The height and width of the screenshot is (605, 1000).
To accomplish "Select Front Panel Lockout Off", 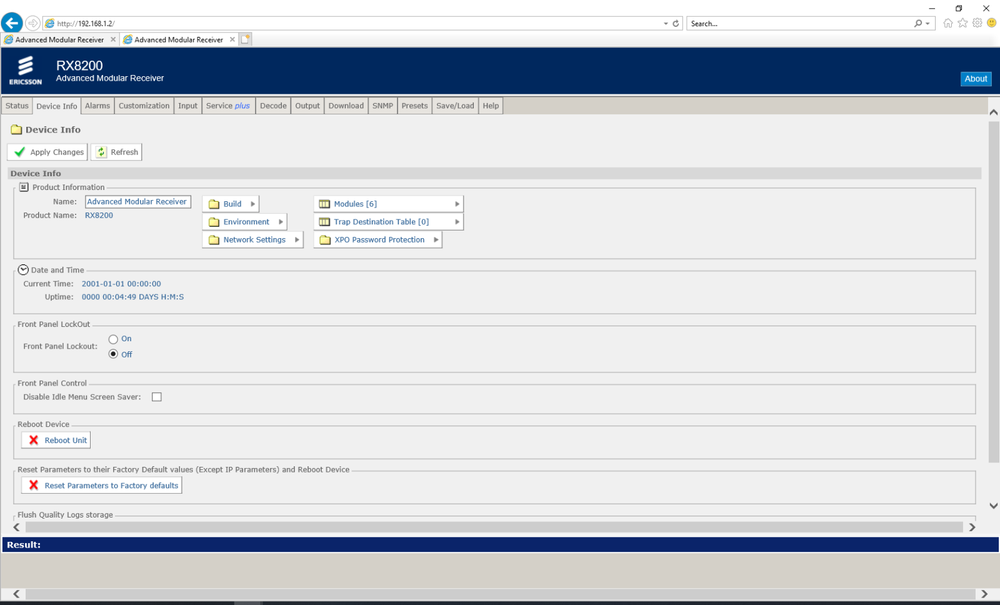I will click(x=114, y=354).
